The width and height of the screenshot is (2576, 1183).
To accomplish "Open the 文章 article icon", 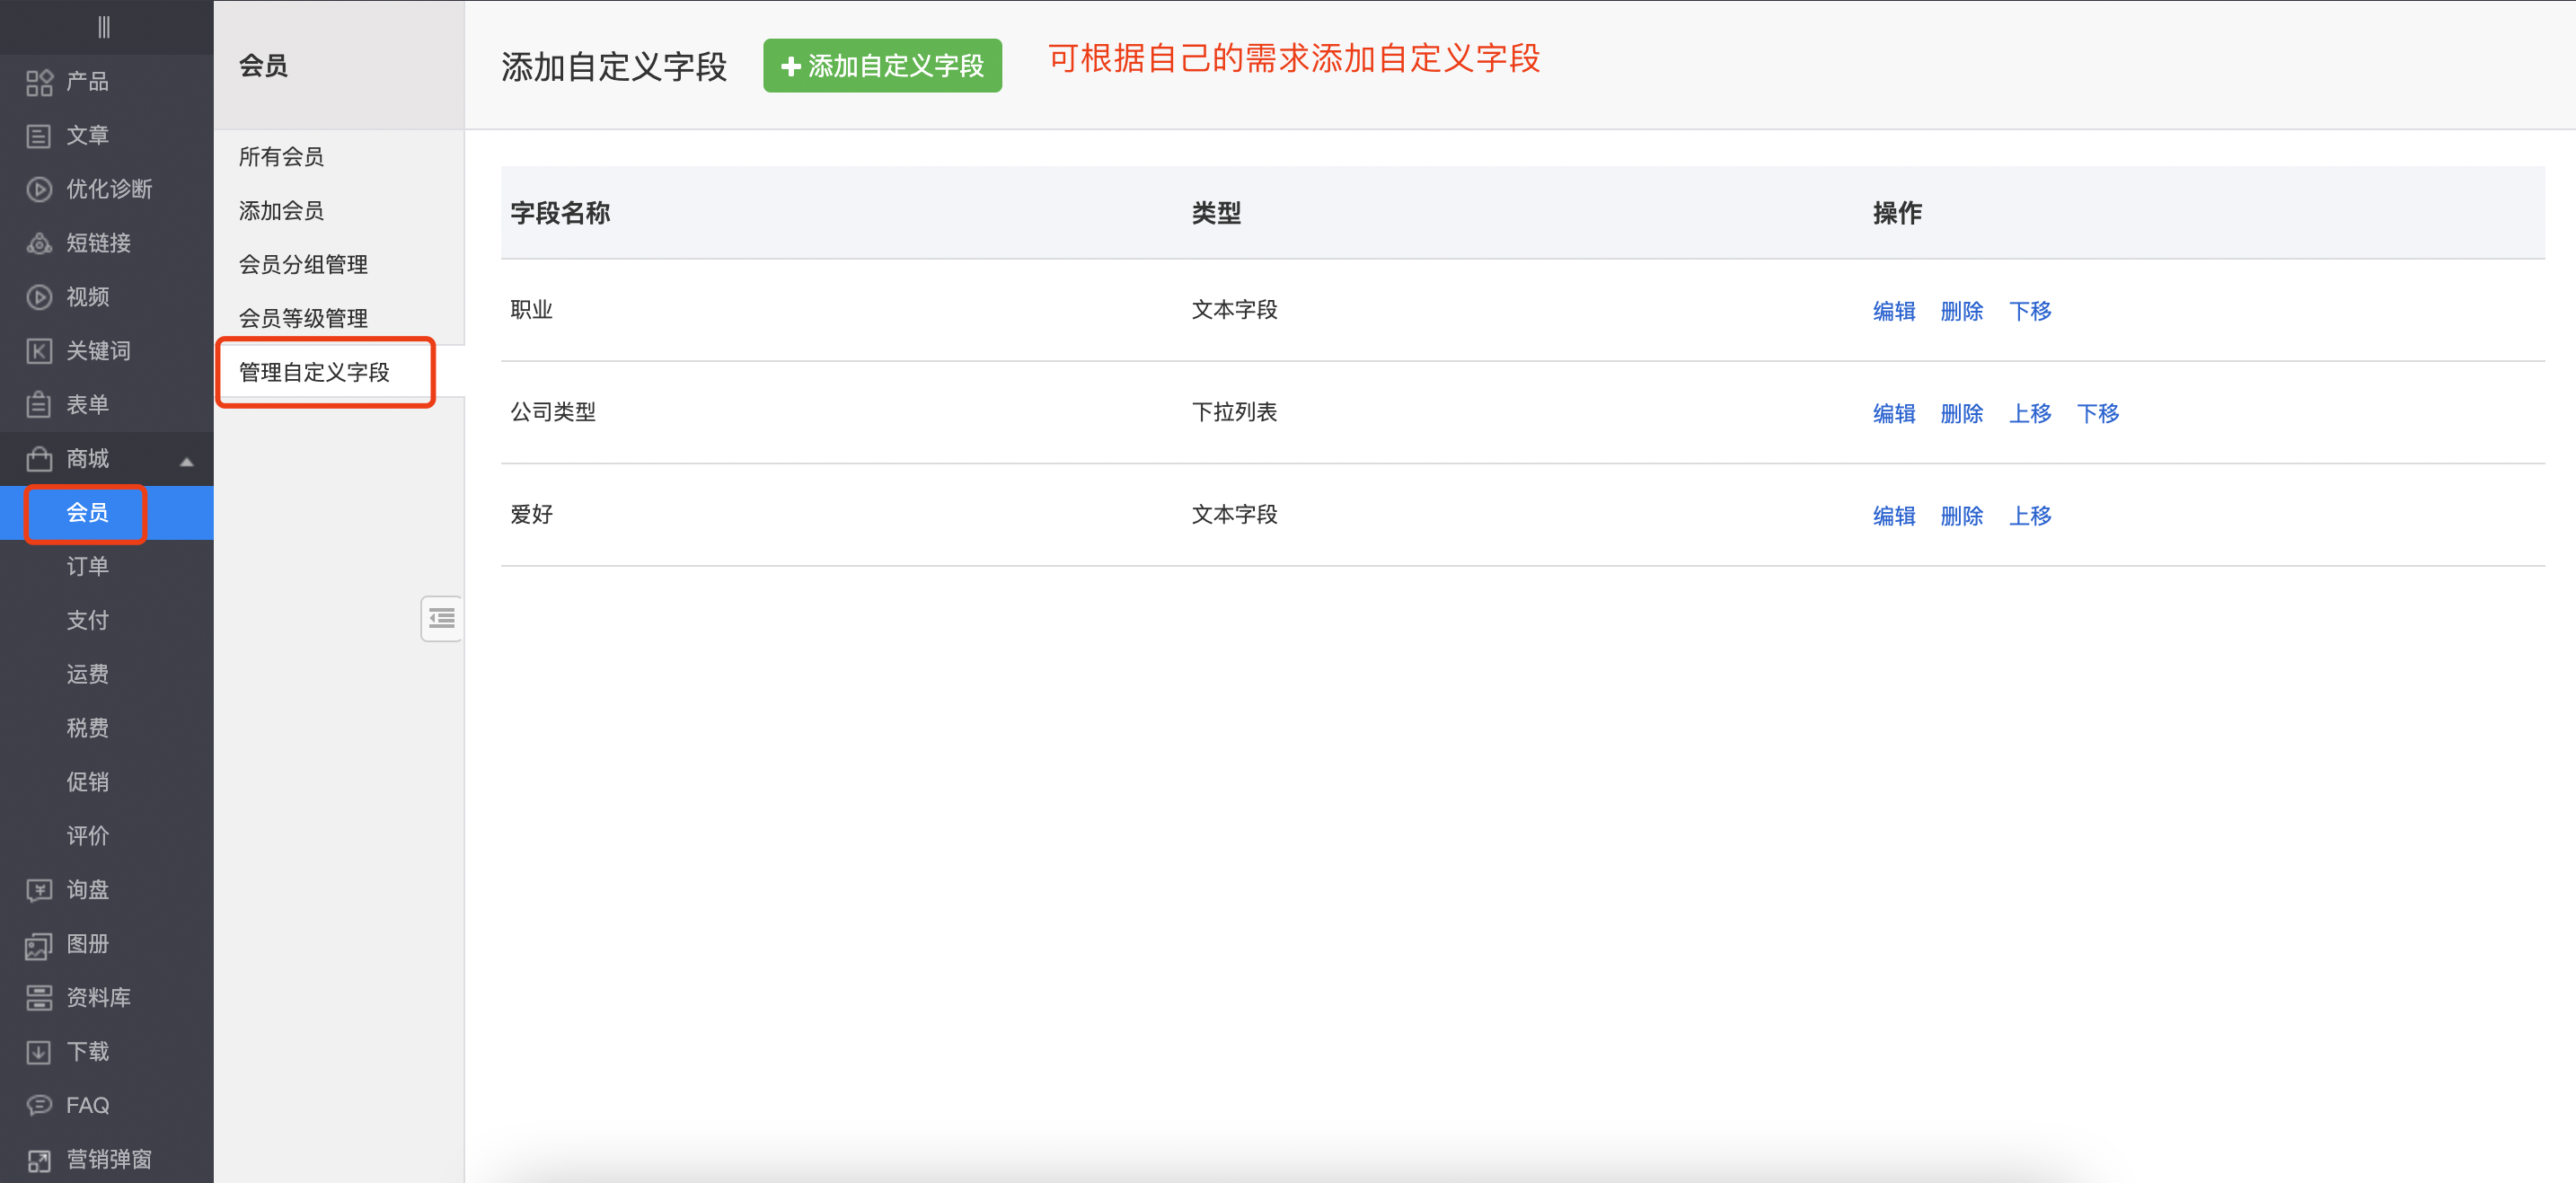I will [39, 136].
